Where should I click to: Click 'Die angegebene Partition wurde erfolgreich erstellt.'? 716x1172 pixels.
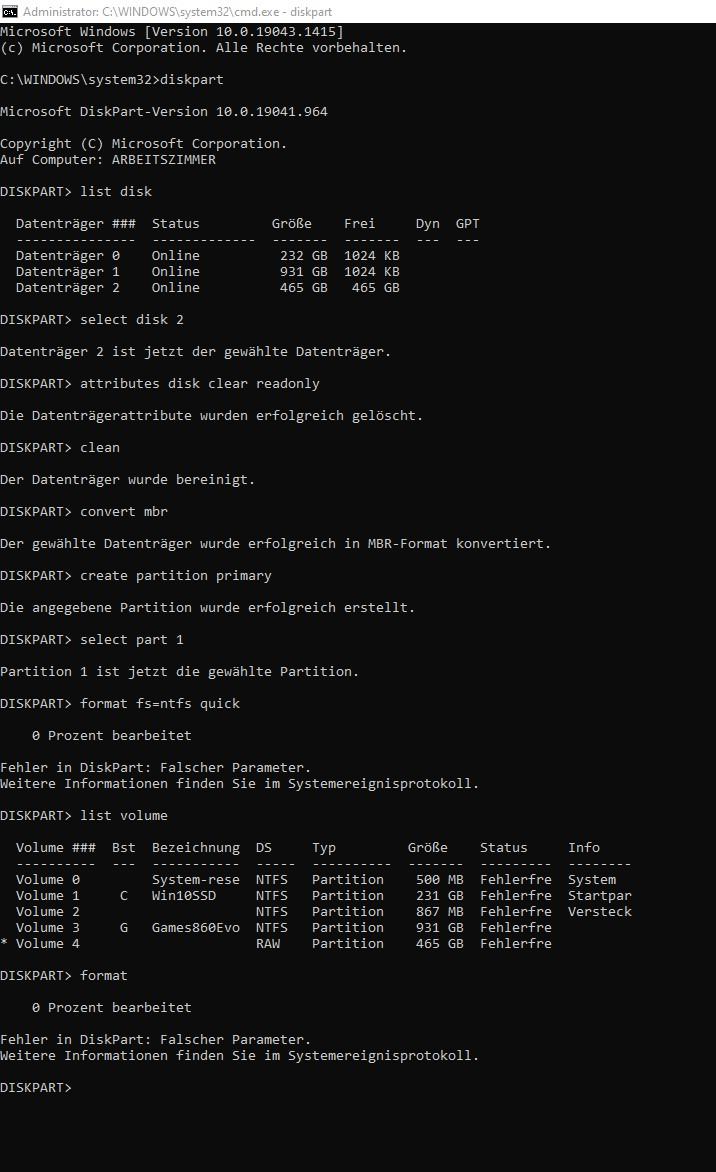pyautogui.click(x=208, y=608)
